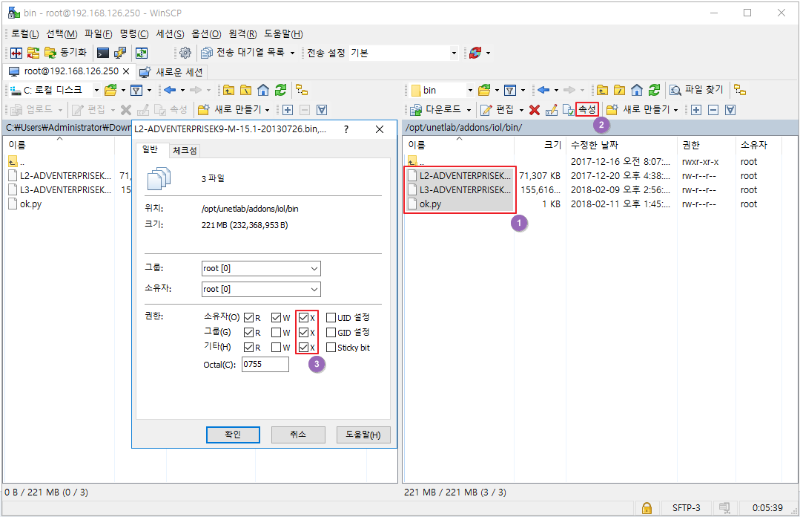The width and height of the screenshot is (800, 517).
Task: Click the 파일 찾기 (Find Files) icon
Action: (678, 89)
